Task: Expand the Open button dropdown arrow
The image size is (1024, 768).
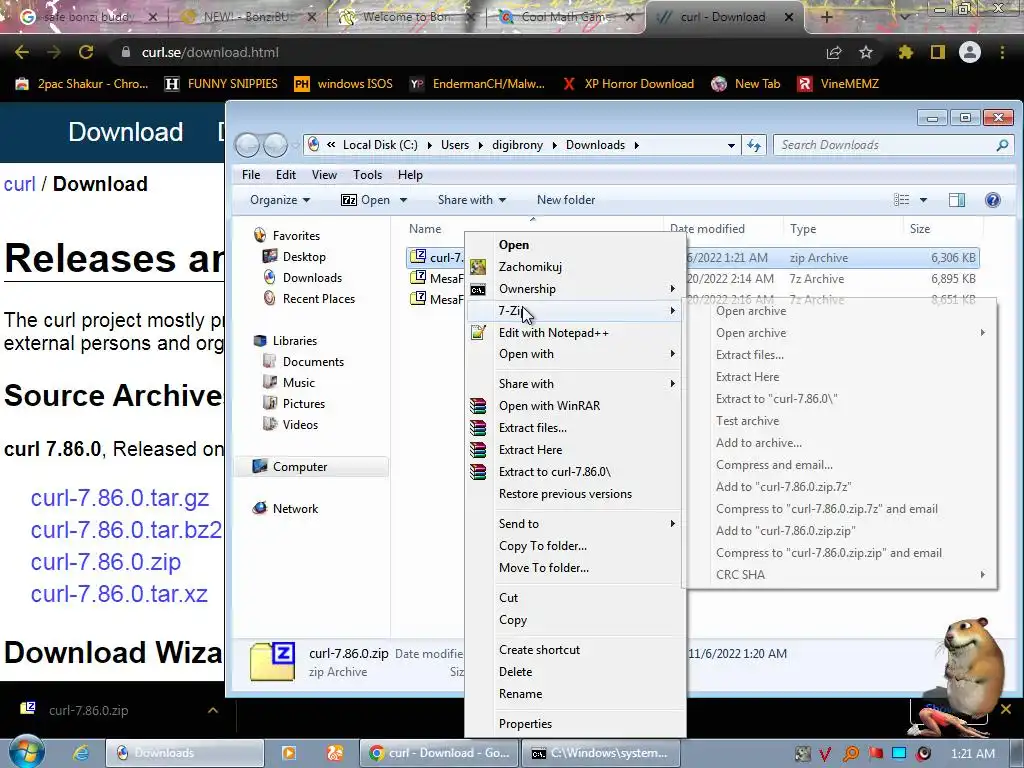Action: click(x=403, y=200)
